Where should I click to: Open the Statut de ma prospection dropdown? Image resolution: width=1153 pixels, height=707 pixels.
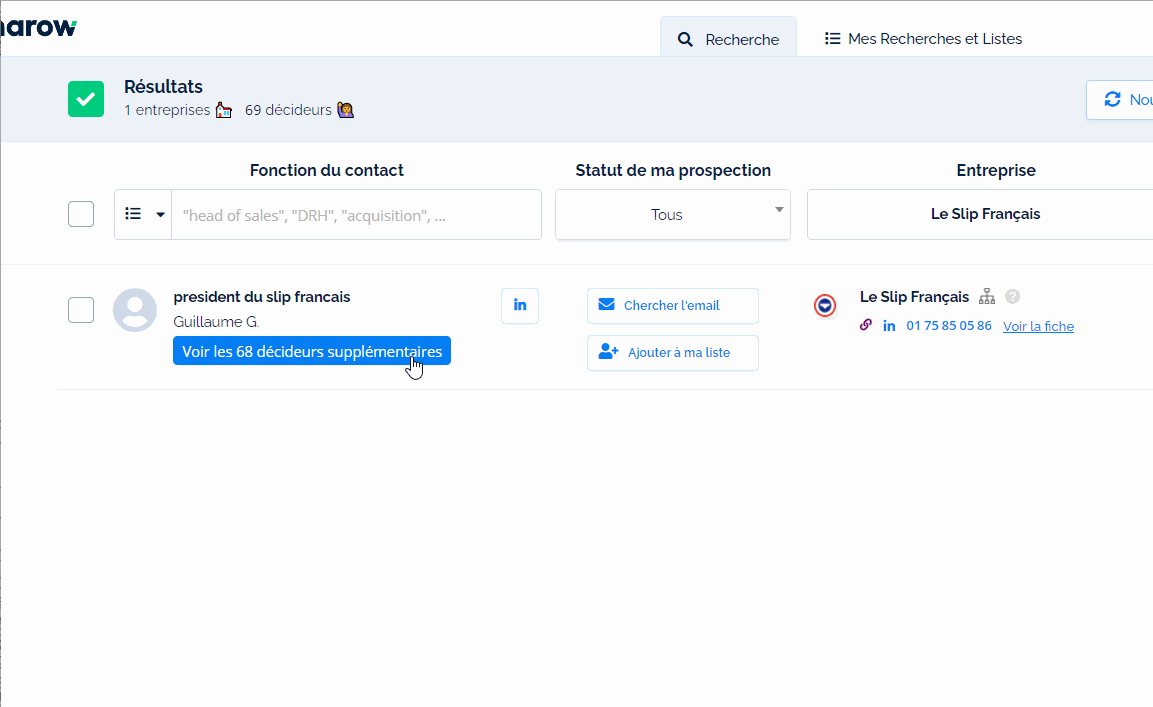point(673,214)
